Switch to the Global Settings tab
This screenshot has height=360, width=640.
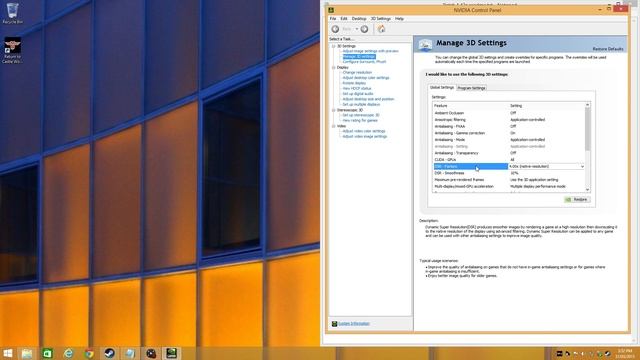(442, 87)
